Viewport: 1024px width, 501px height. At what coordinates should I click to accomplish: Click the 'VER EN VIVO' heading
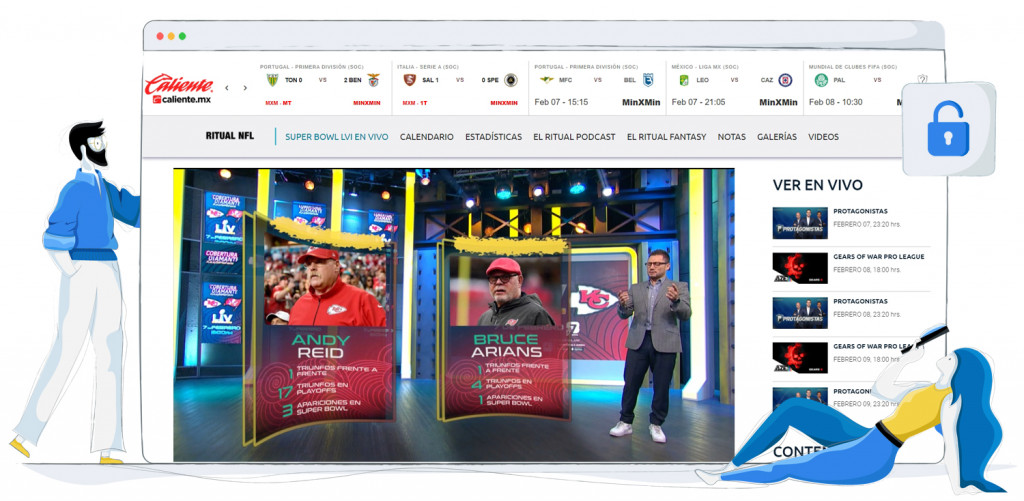818,185
